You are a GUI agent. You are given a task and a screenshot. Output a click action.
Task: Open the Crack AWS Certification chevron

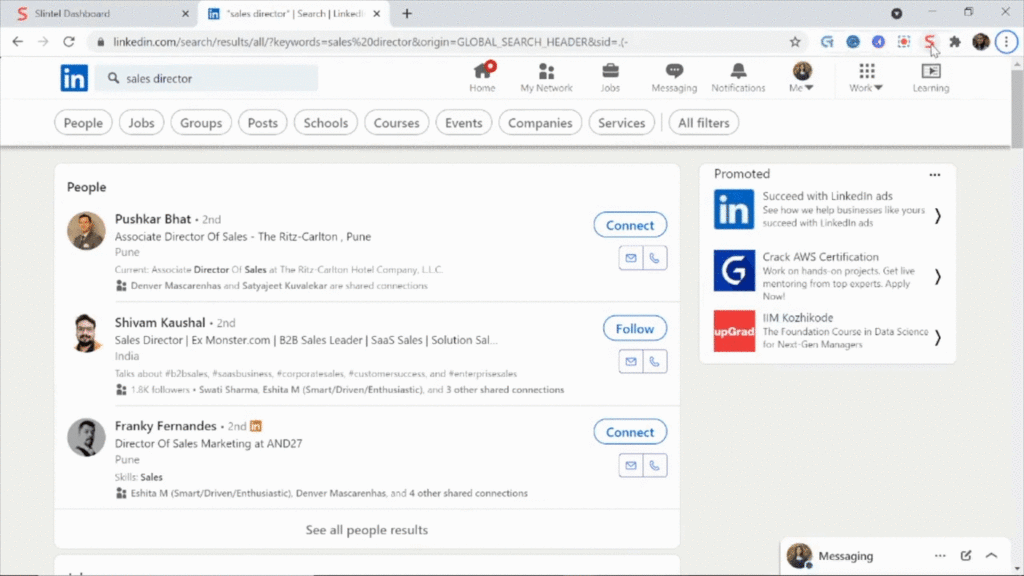coord(938,276)
